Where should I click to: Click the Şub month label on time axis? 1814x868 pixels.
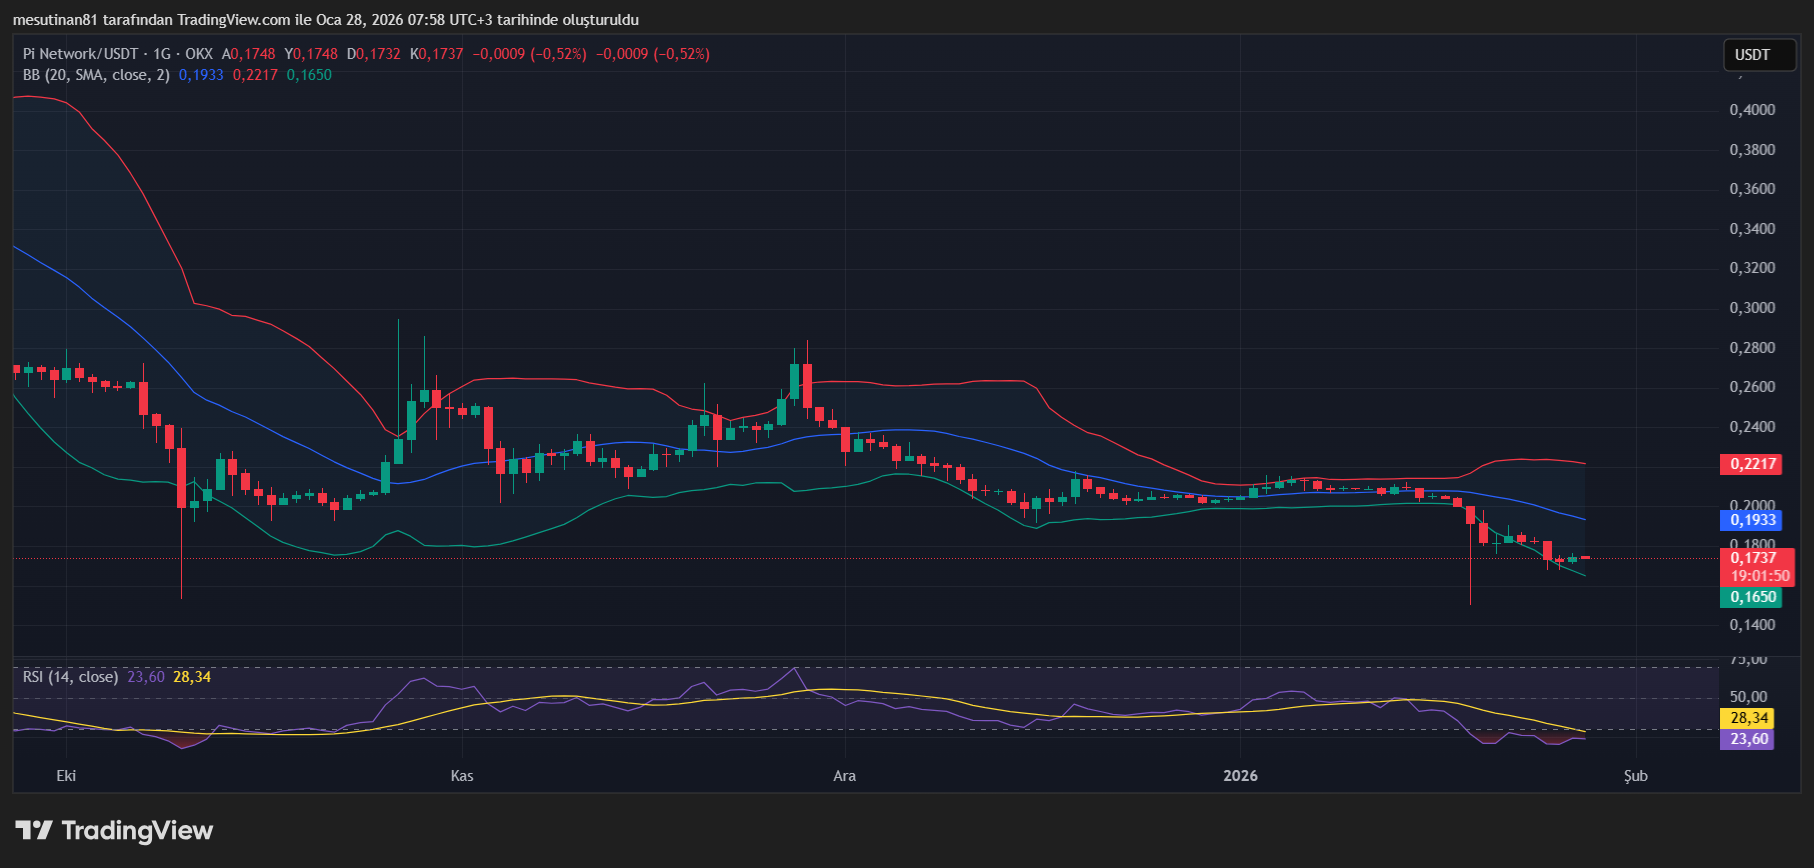tap(1636, 776)
